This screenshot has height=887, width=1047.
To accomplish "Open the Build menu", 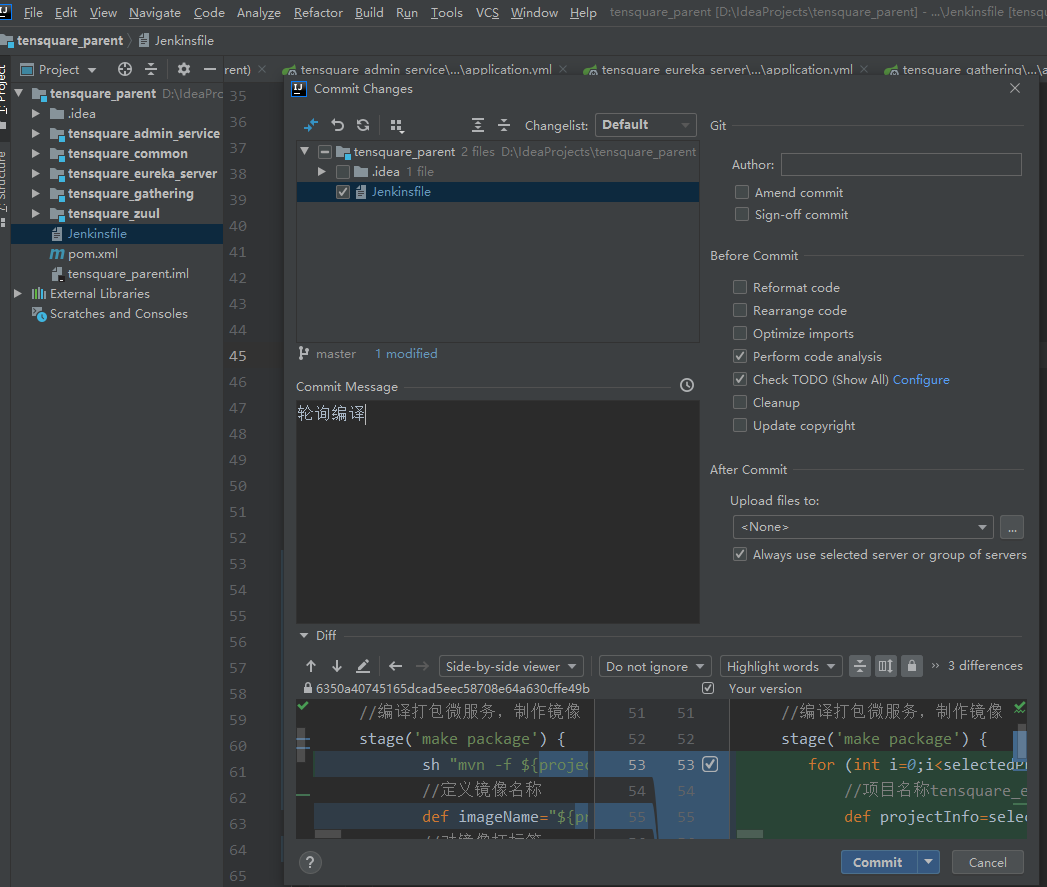I will coord(369,13).
